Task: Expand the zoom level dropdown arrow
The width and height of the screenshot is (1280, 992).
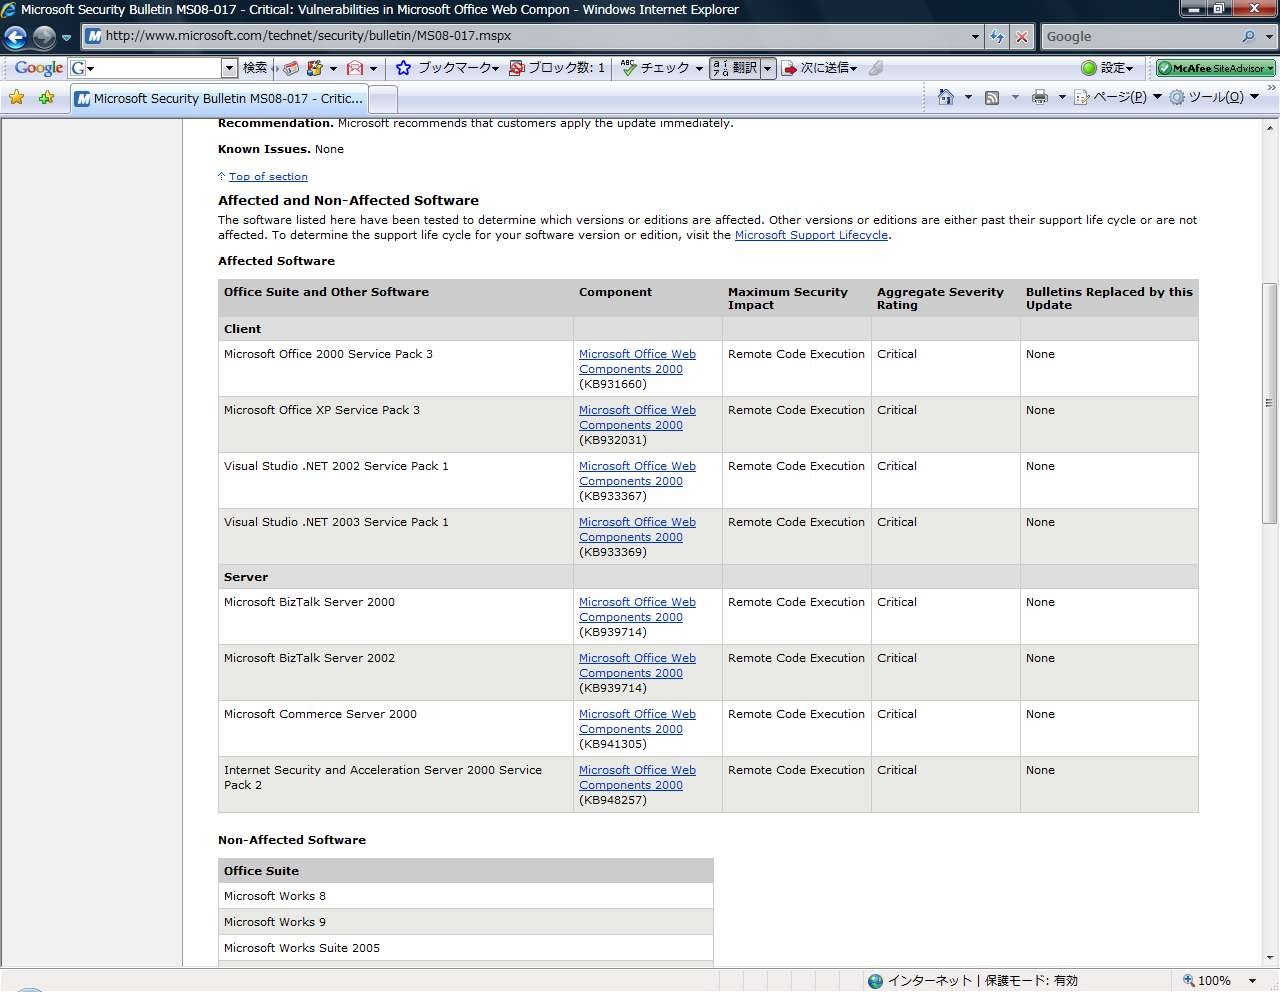Action: (x=1253, y=981)
